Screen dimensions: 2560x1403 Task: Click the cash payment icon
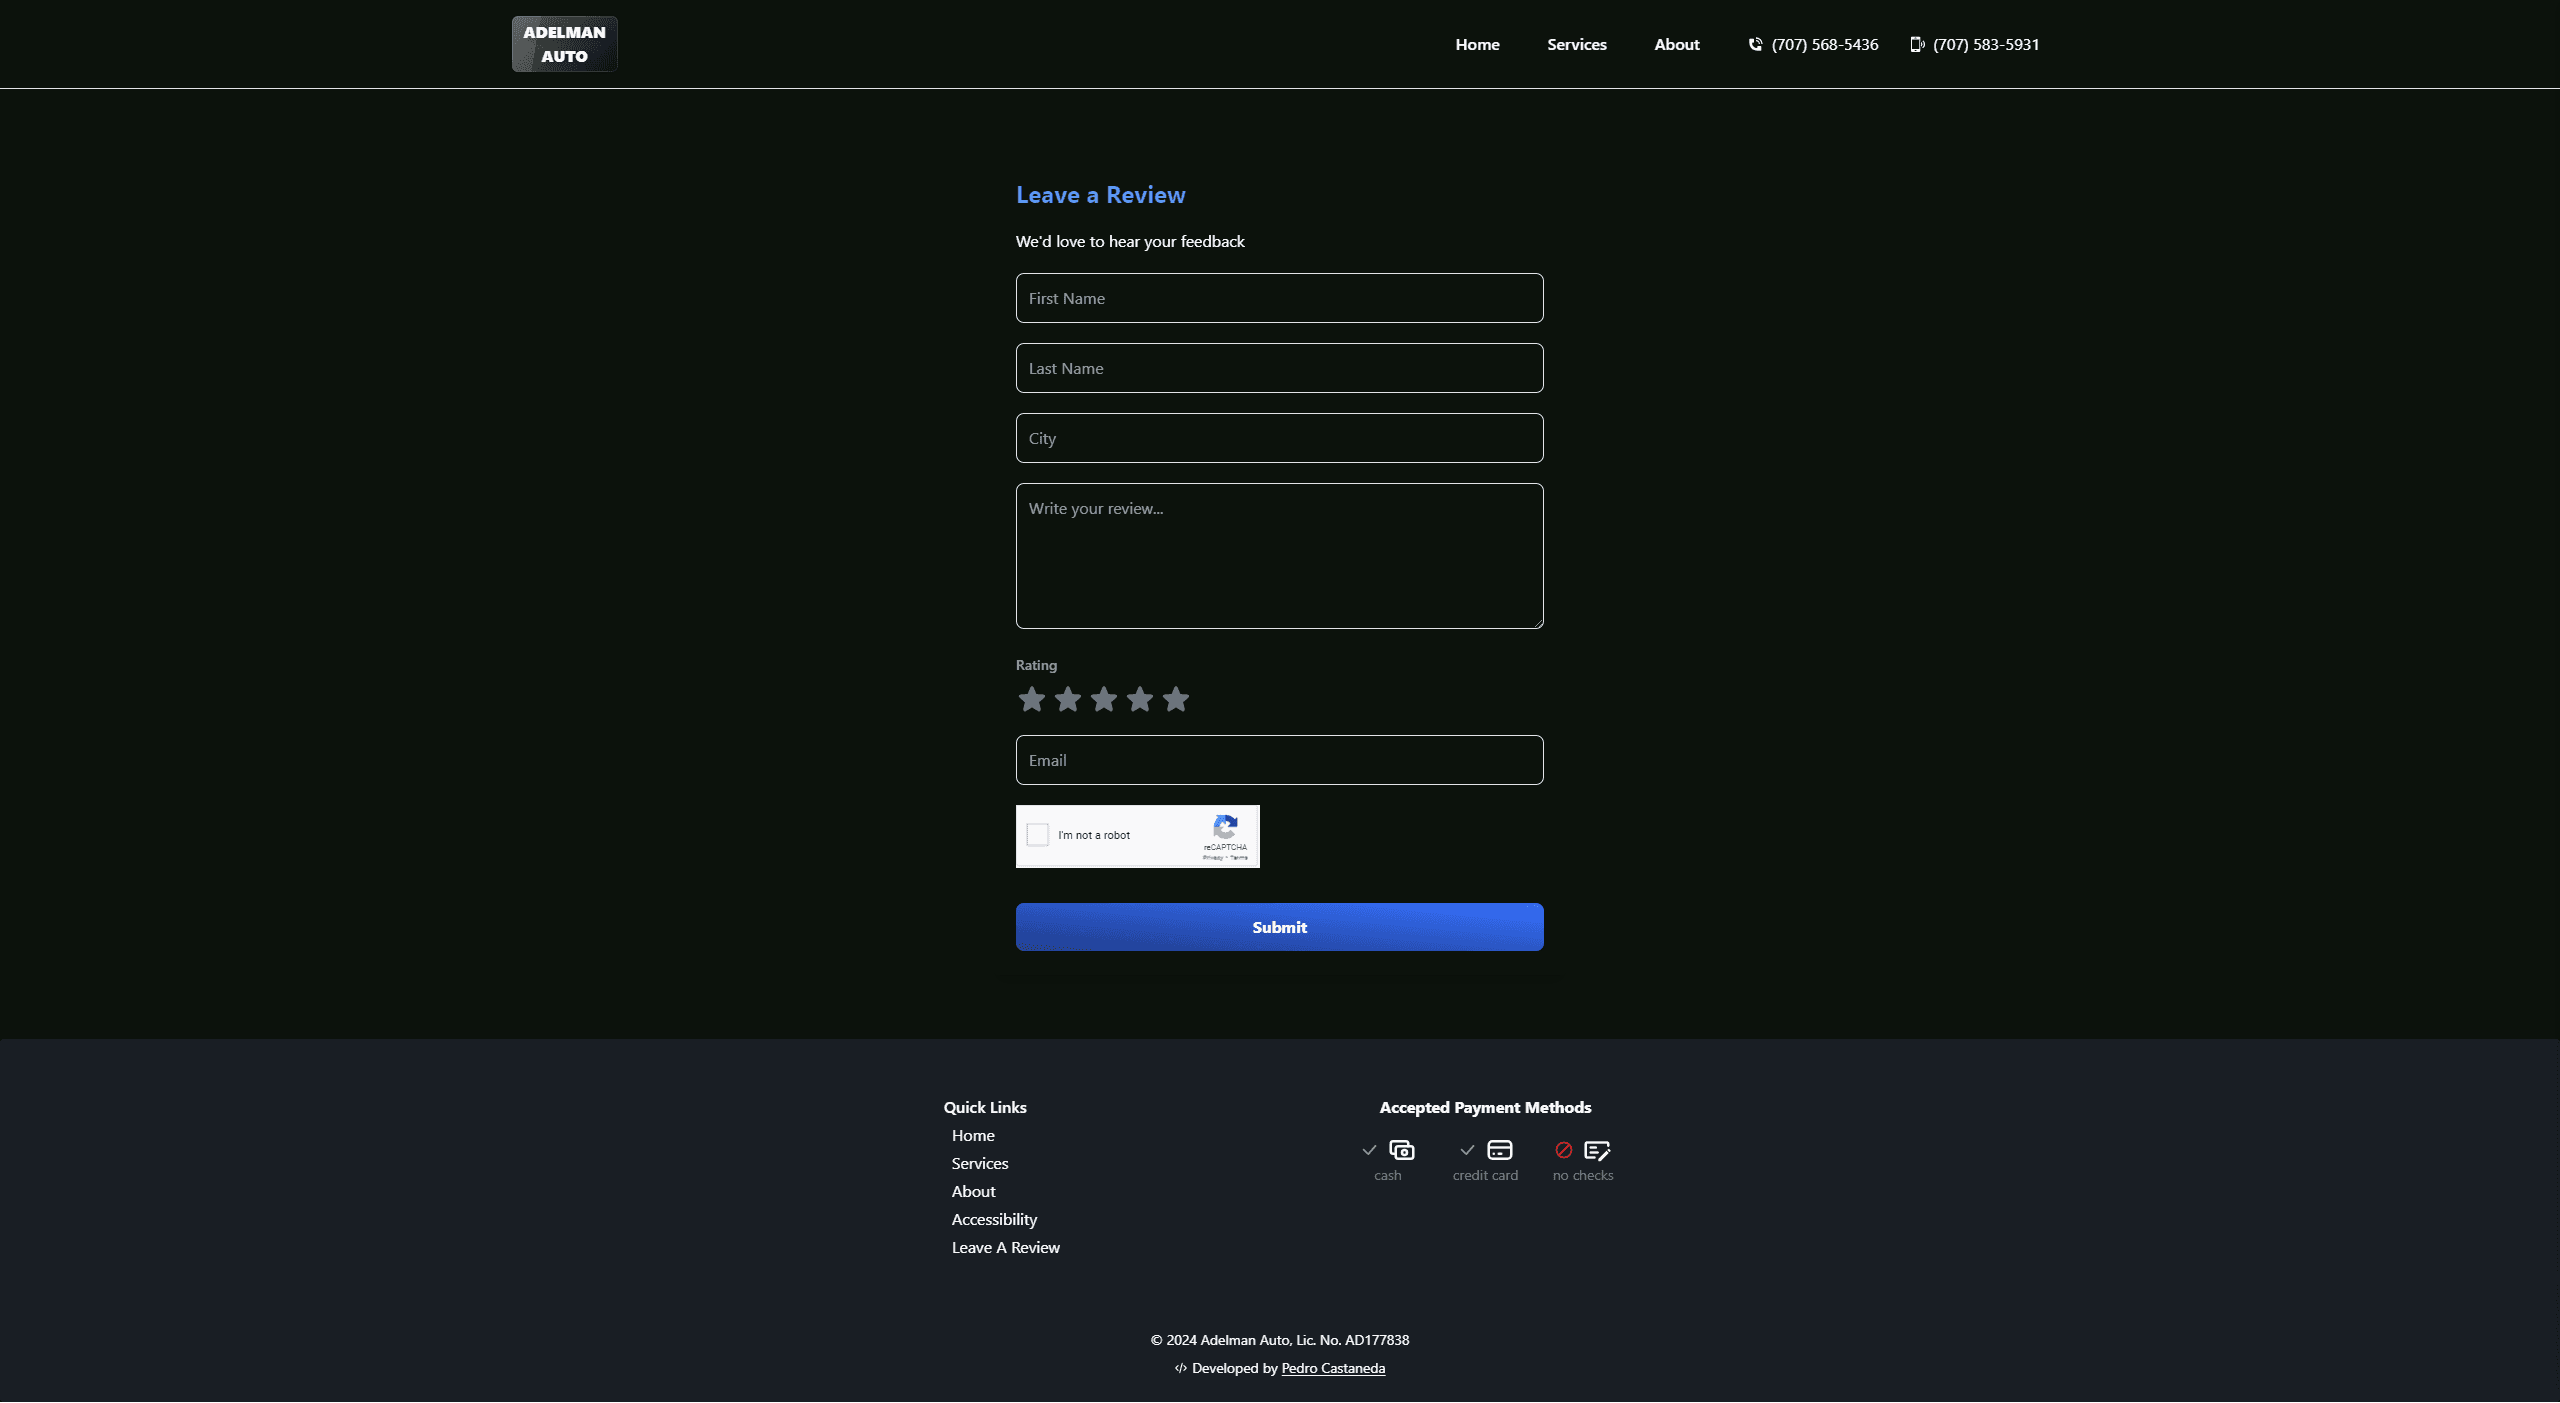click(x=1402, y=1150)
